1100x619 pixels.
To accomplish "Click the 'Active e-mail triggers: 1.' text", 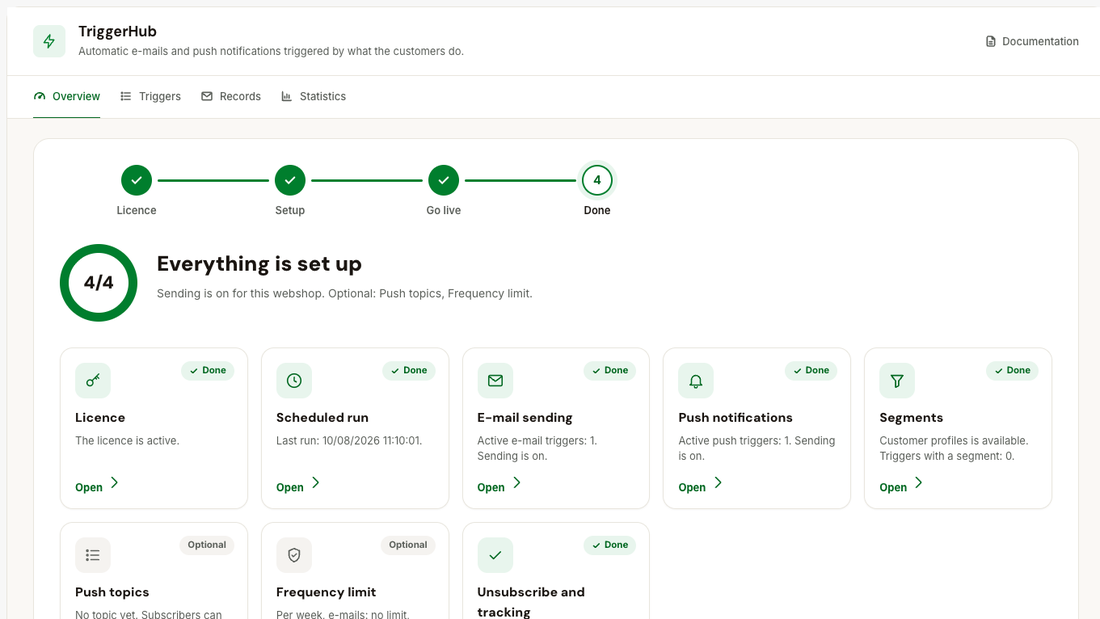I will click(x=537, y=441).
